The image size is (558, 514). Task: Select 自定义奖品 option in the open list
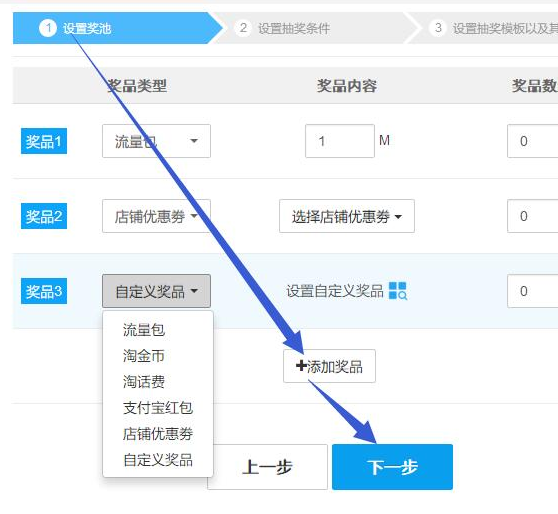click(x=158, y=460)
